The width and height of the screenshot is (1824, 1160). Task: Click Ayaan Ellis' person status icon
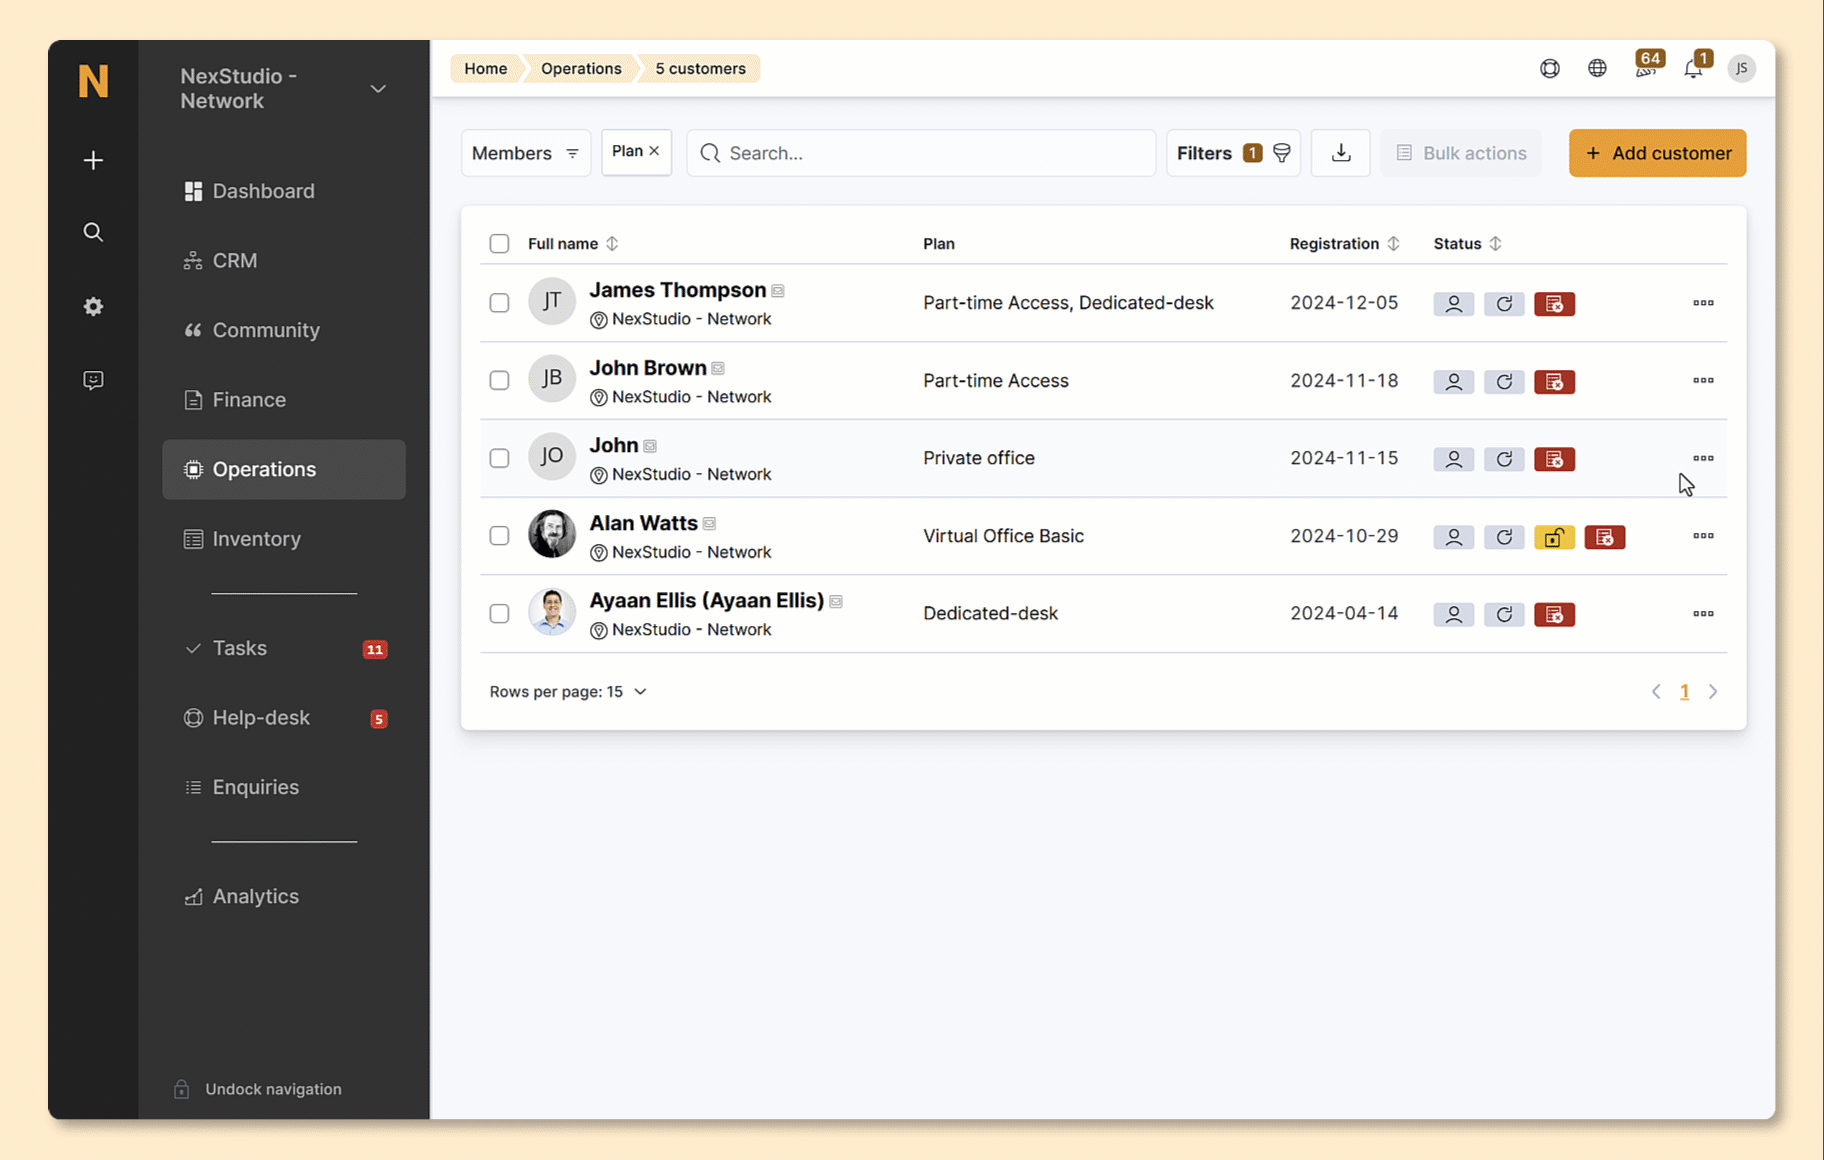tap(1454, 615)
